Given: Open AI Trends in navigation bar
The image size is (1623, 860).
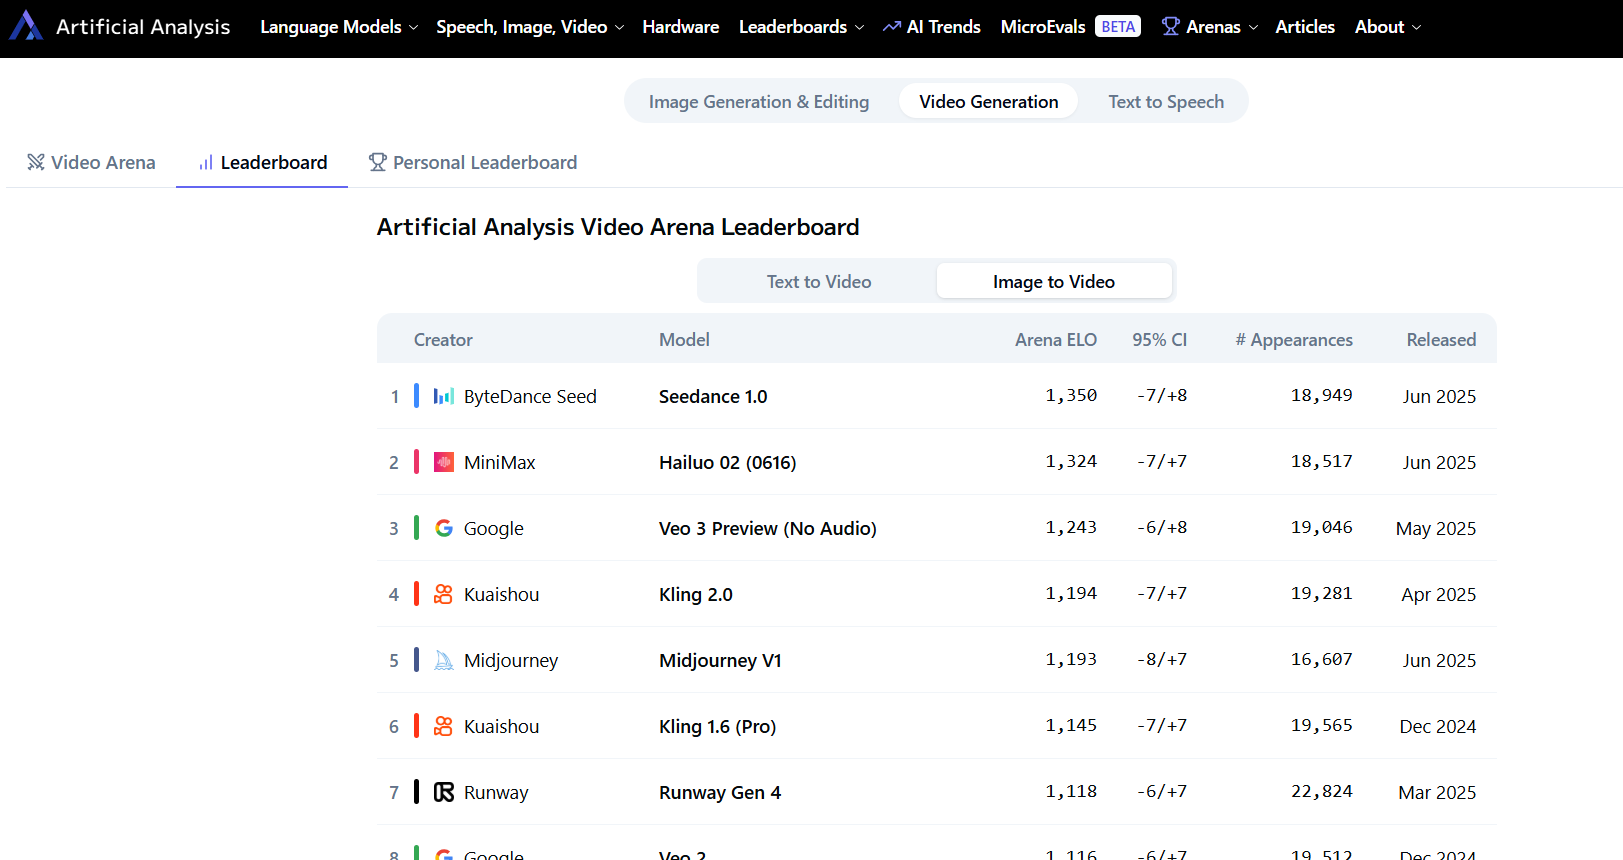Looking at the screenshot, I should [932, 27].
